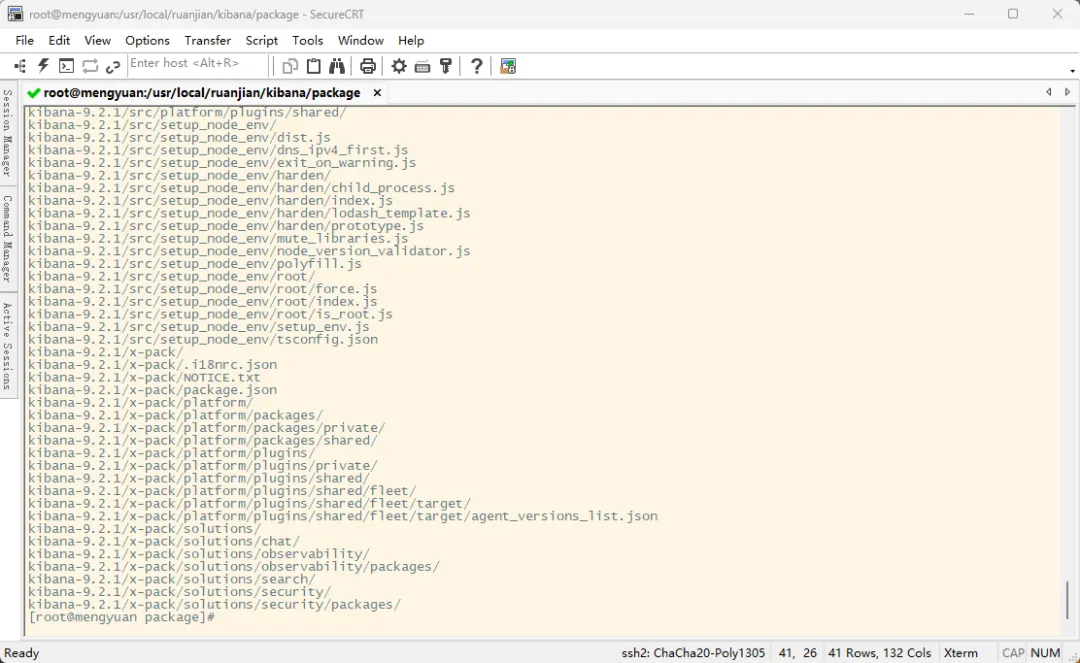
Task: Click the SecureCRT app icon in title bar
Action: coord(14,14)
